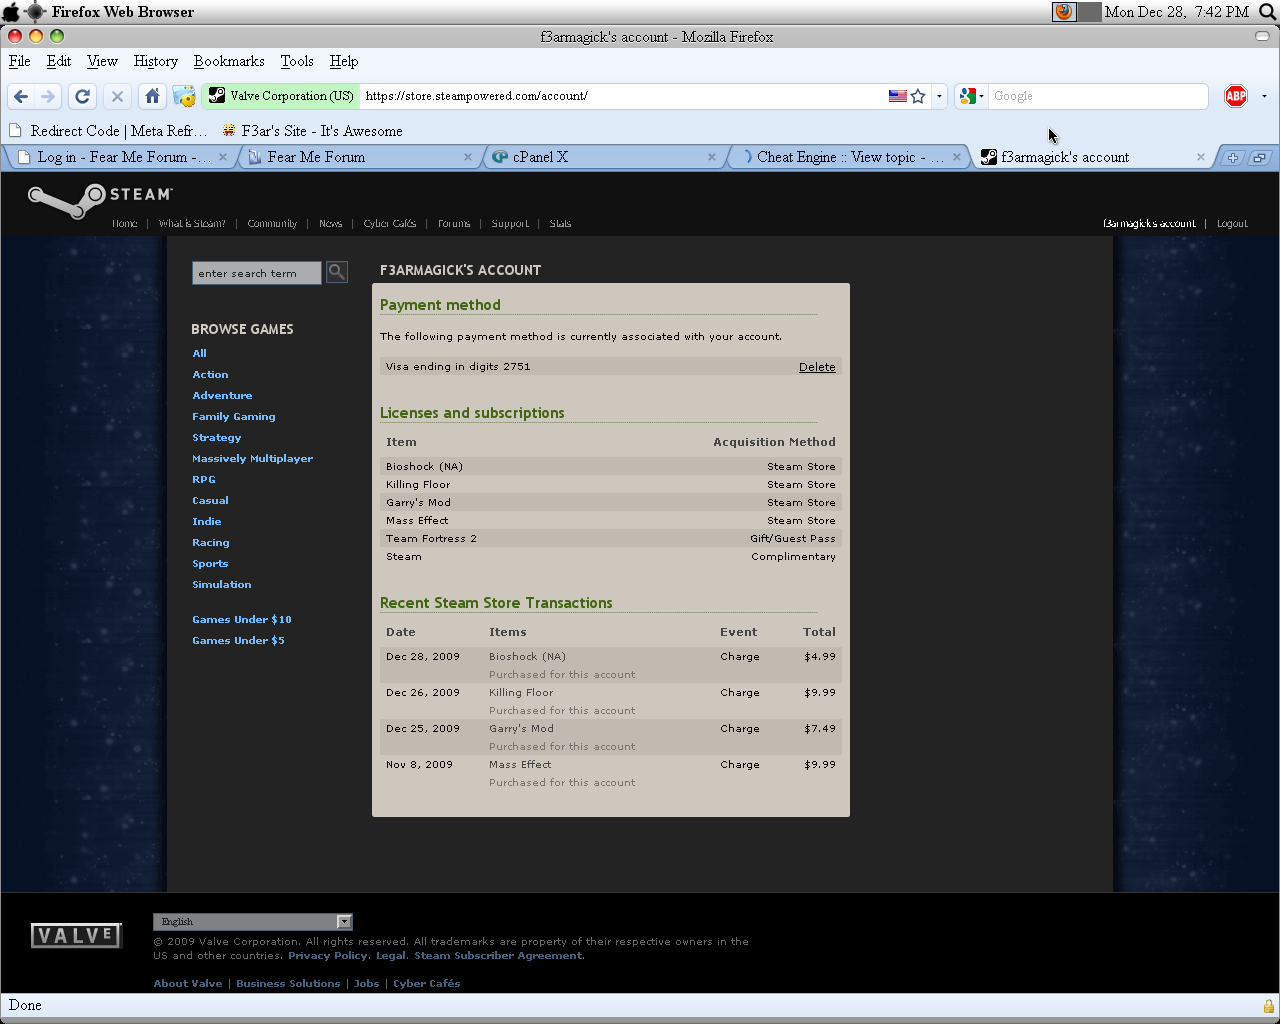The image size is (1280, 1024).
Task: Browse the Massively Multiplayer category
Action: point(253,459)
